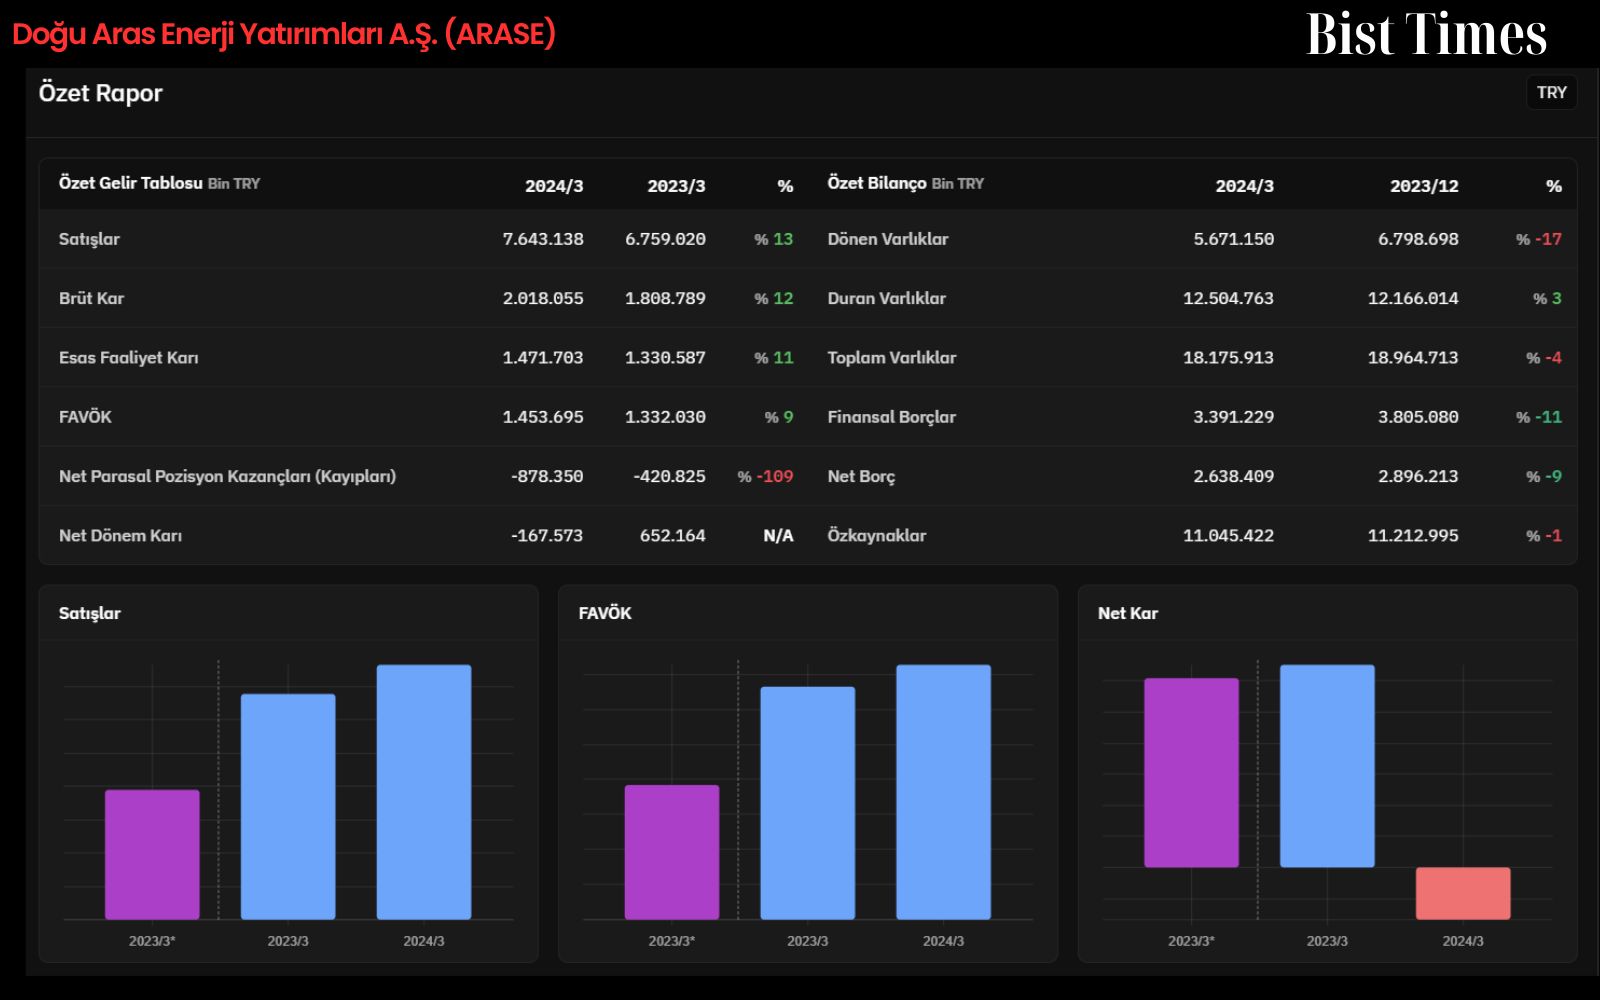Click the Özet Rapor heading
Image resolution: width=1600 pixels, height=1000 pixels.
pos(100,93)
